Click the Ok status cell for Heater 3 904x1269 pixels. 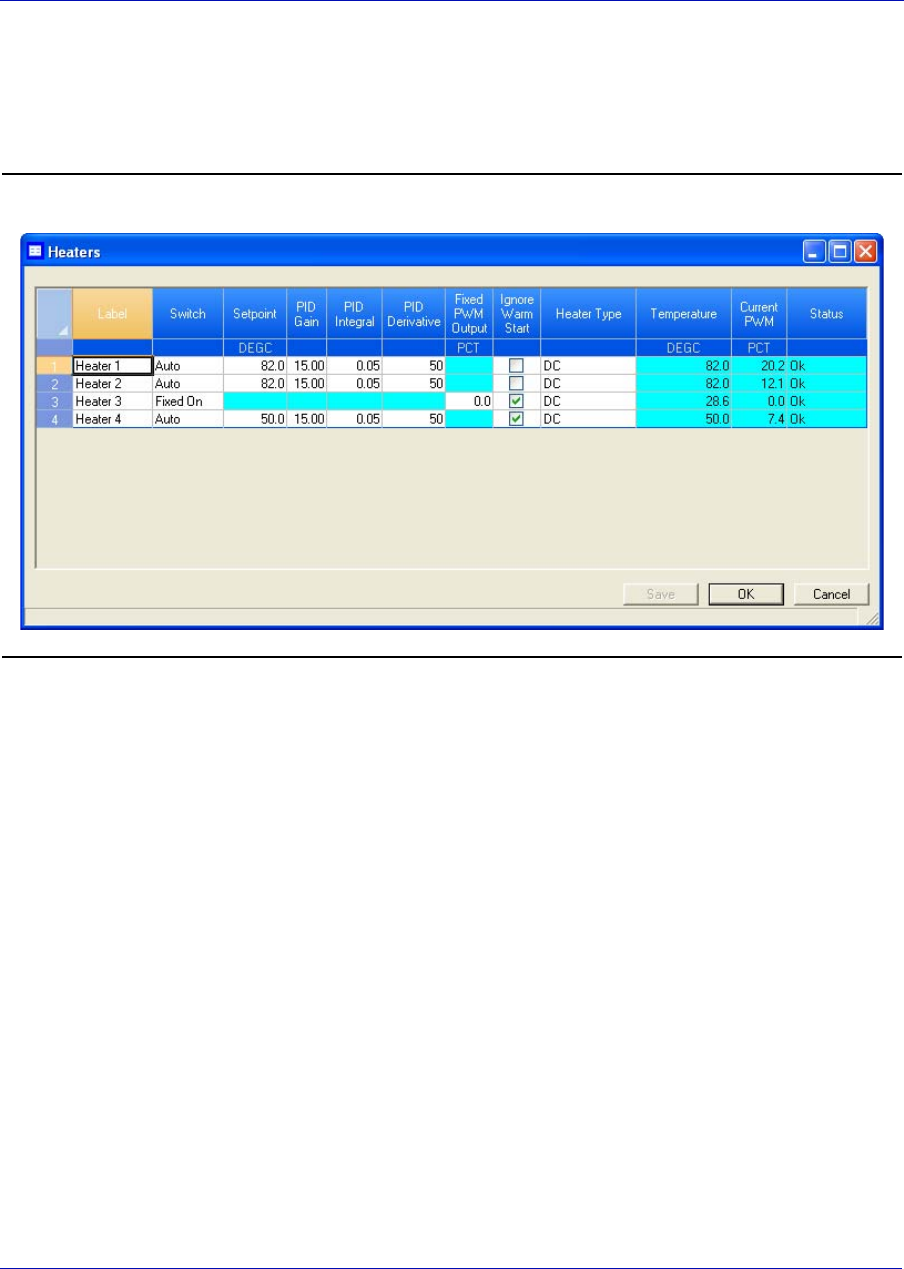coord(826,402)
